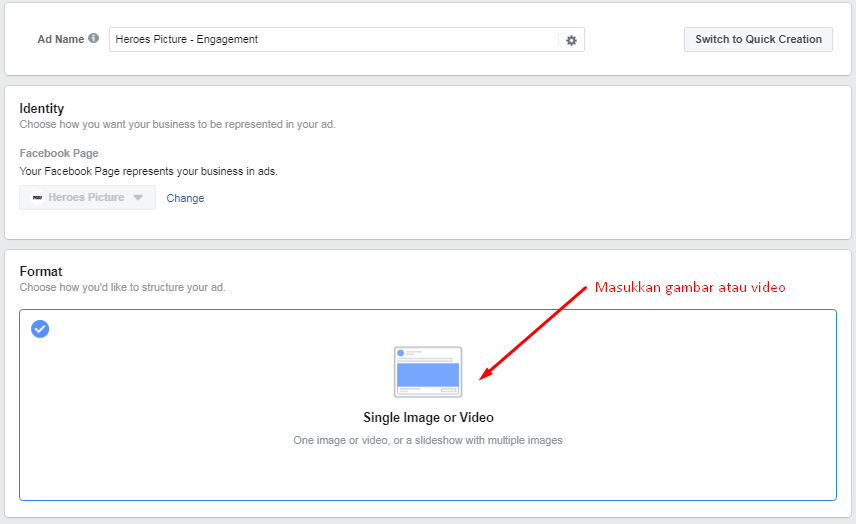
Task: Click inside the Ad Name text field
Action: [x=334, y=39]
